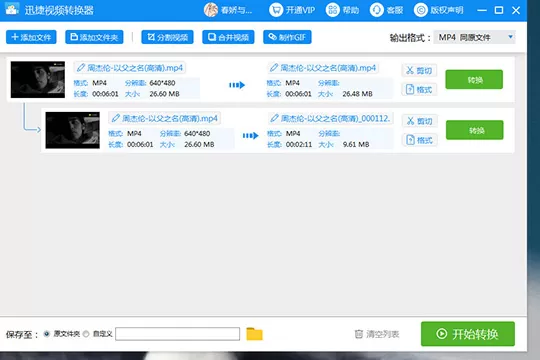
Task: Click 格式 format button in first row
Action: [x=419, y=90]
